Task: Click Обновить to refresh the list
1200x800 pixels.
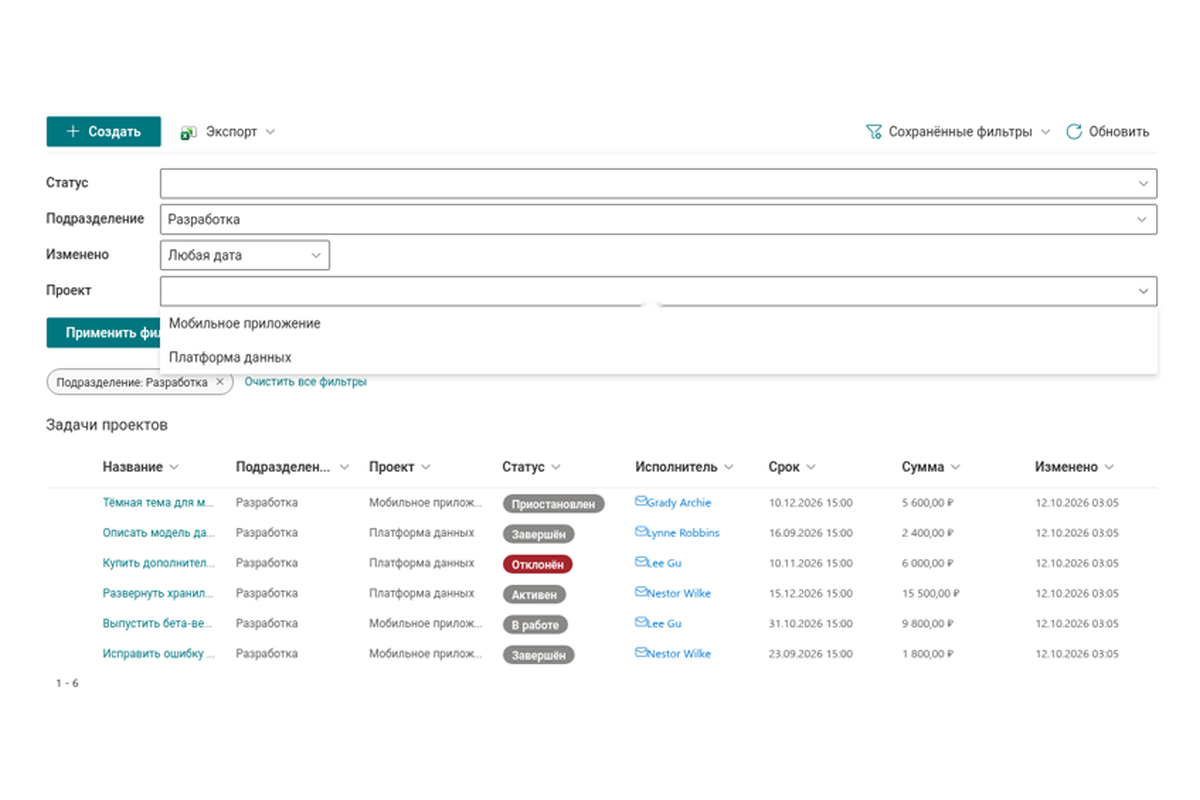Action: [1108, 132]
